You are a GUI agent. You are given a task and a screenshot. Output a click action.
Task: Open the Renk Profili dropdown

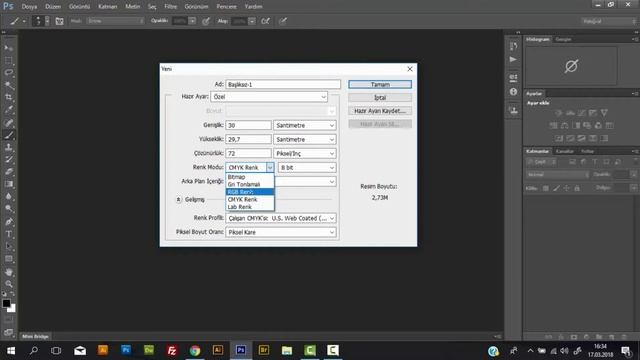coord(281,218)
